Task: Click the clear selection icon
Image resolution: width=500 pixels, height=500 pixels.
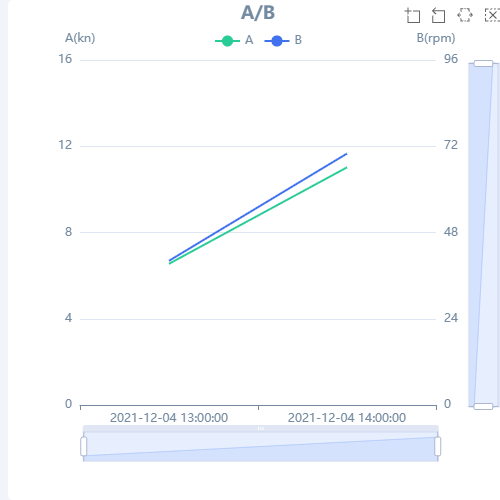Action: [492, 15]
